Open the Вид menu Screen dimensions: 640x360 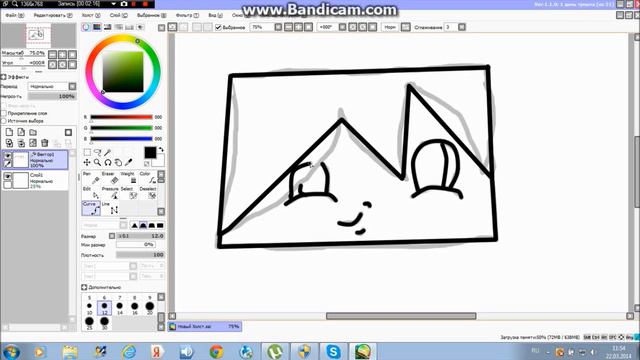pos(215,15)
